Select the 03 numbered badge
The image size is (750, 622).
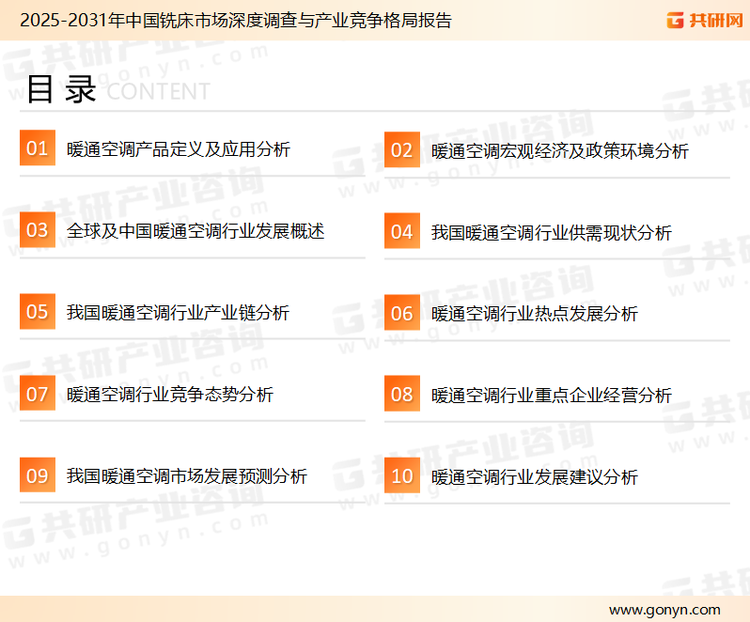pos(37,231)
